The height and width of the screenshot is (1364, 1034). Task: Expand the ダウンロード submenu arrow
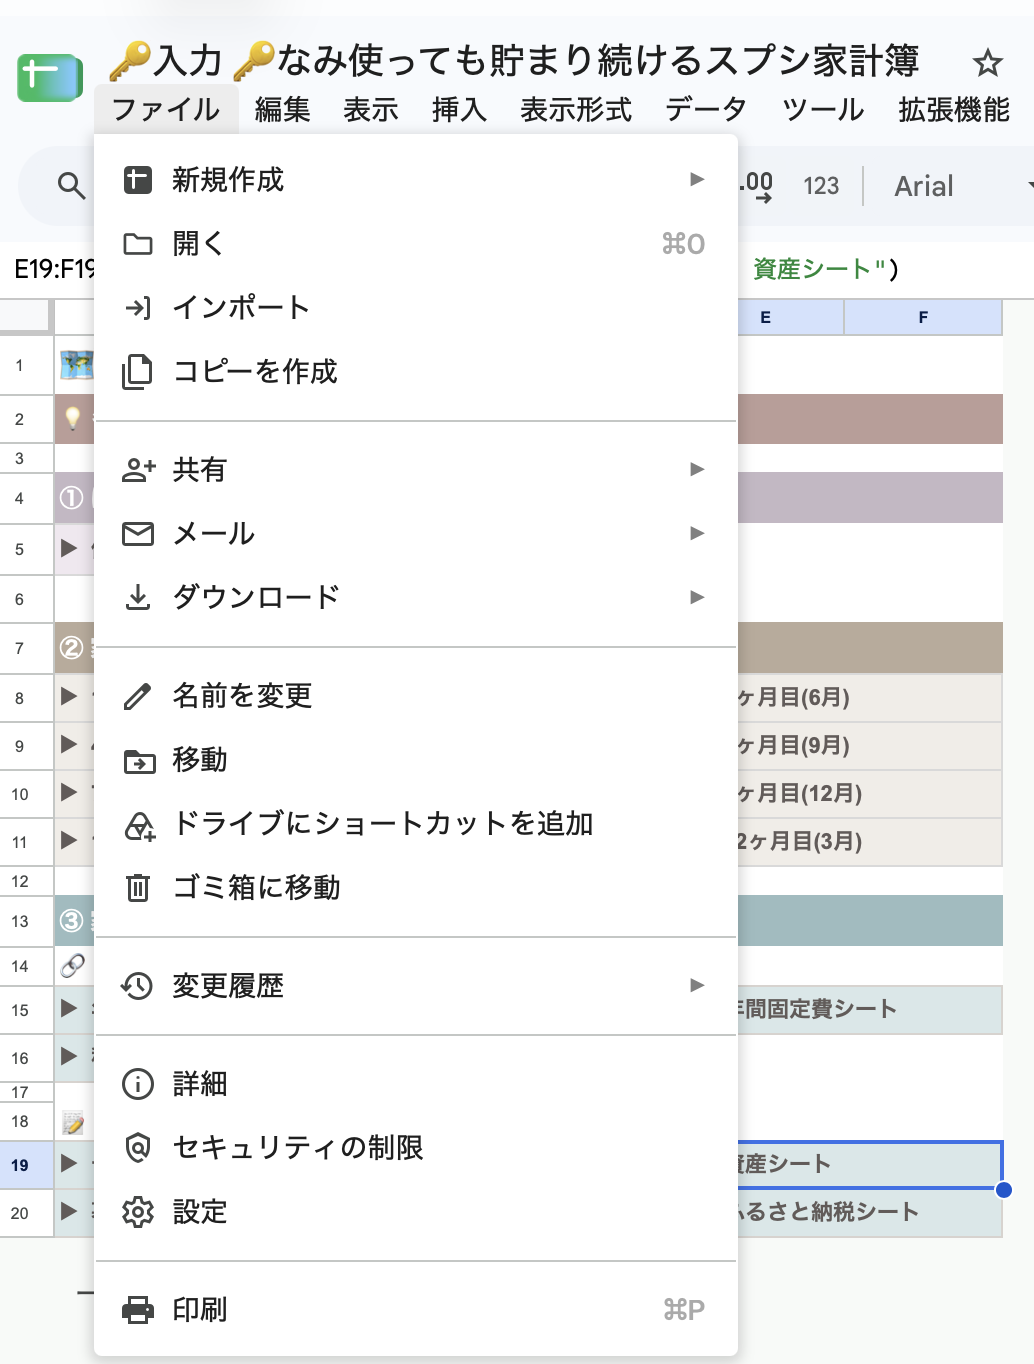pyautogui.click(x=697, y=597)
